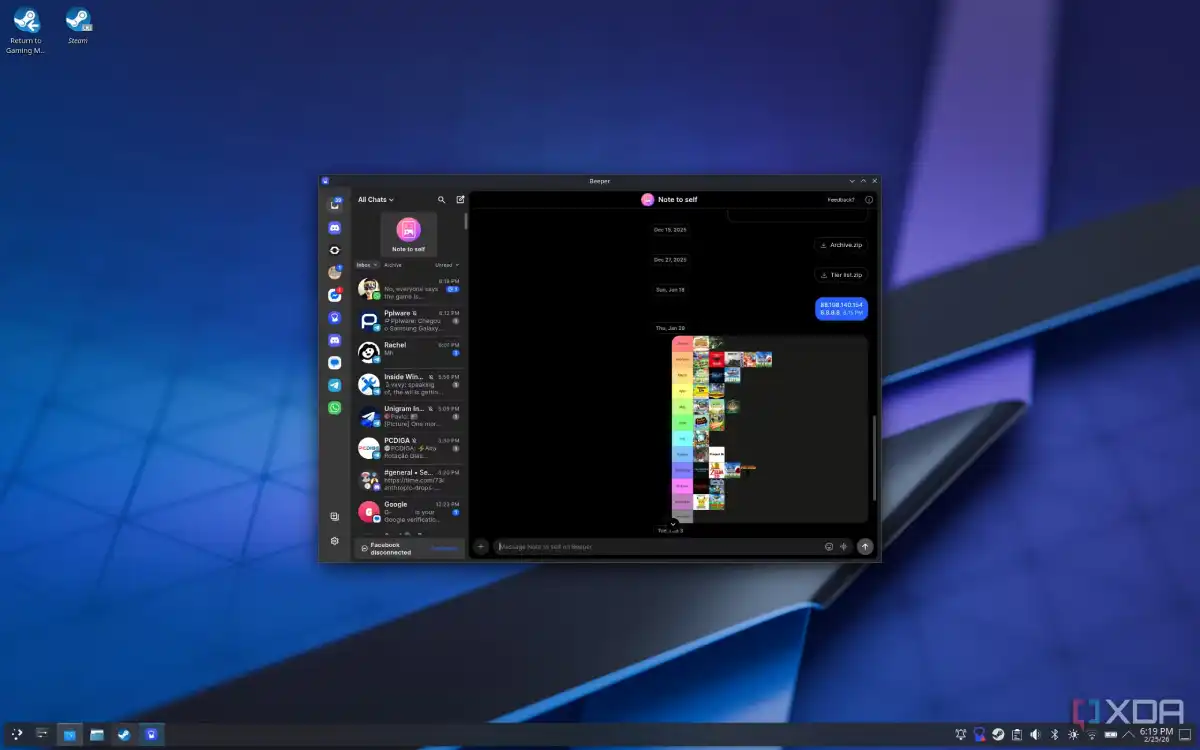Click the show desktop button in taskbar
The height and width of the screenshot is (750, 1200).
[1186, 735]
